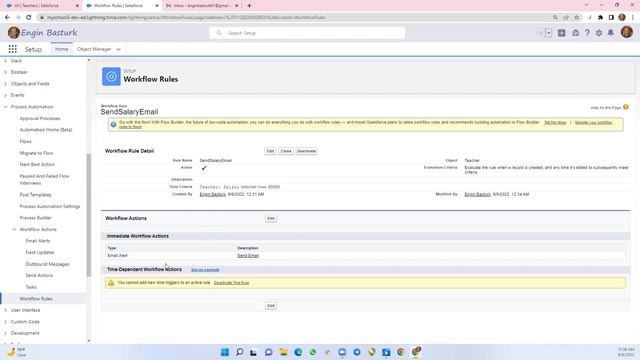Open Trailhead guidance center icon
This screenshot has width=640, height=360.
pos(575,33)
